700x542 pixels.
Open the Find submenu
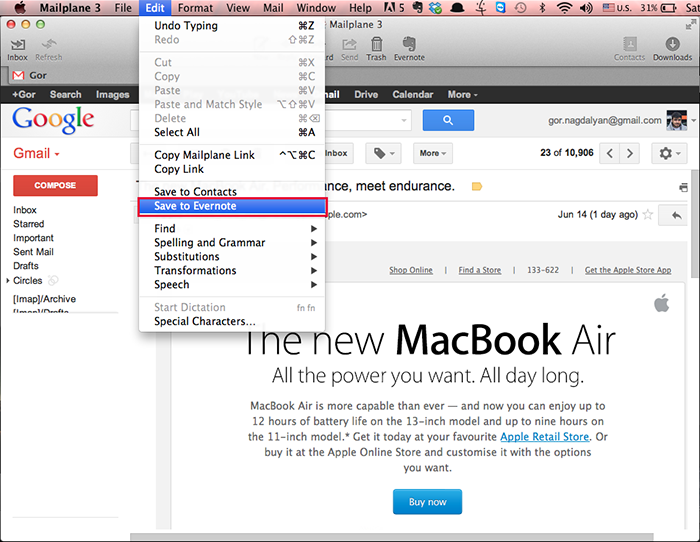(x=232, y=229)
